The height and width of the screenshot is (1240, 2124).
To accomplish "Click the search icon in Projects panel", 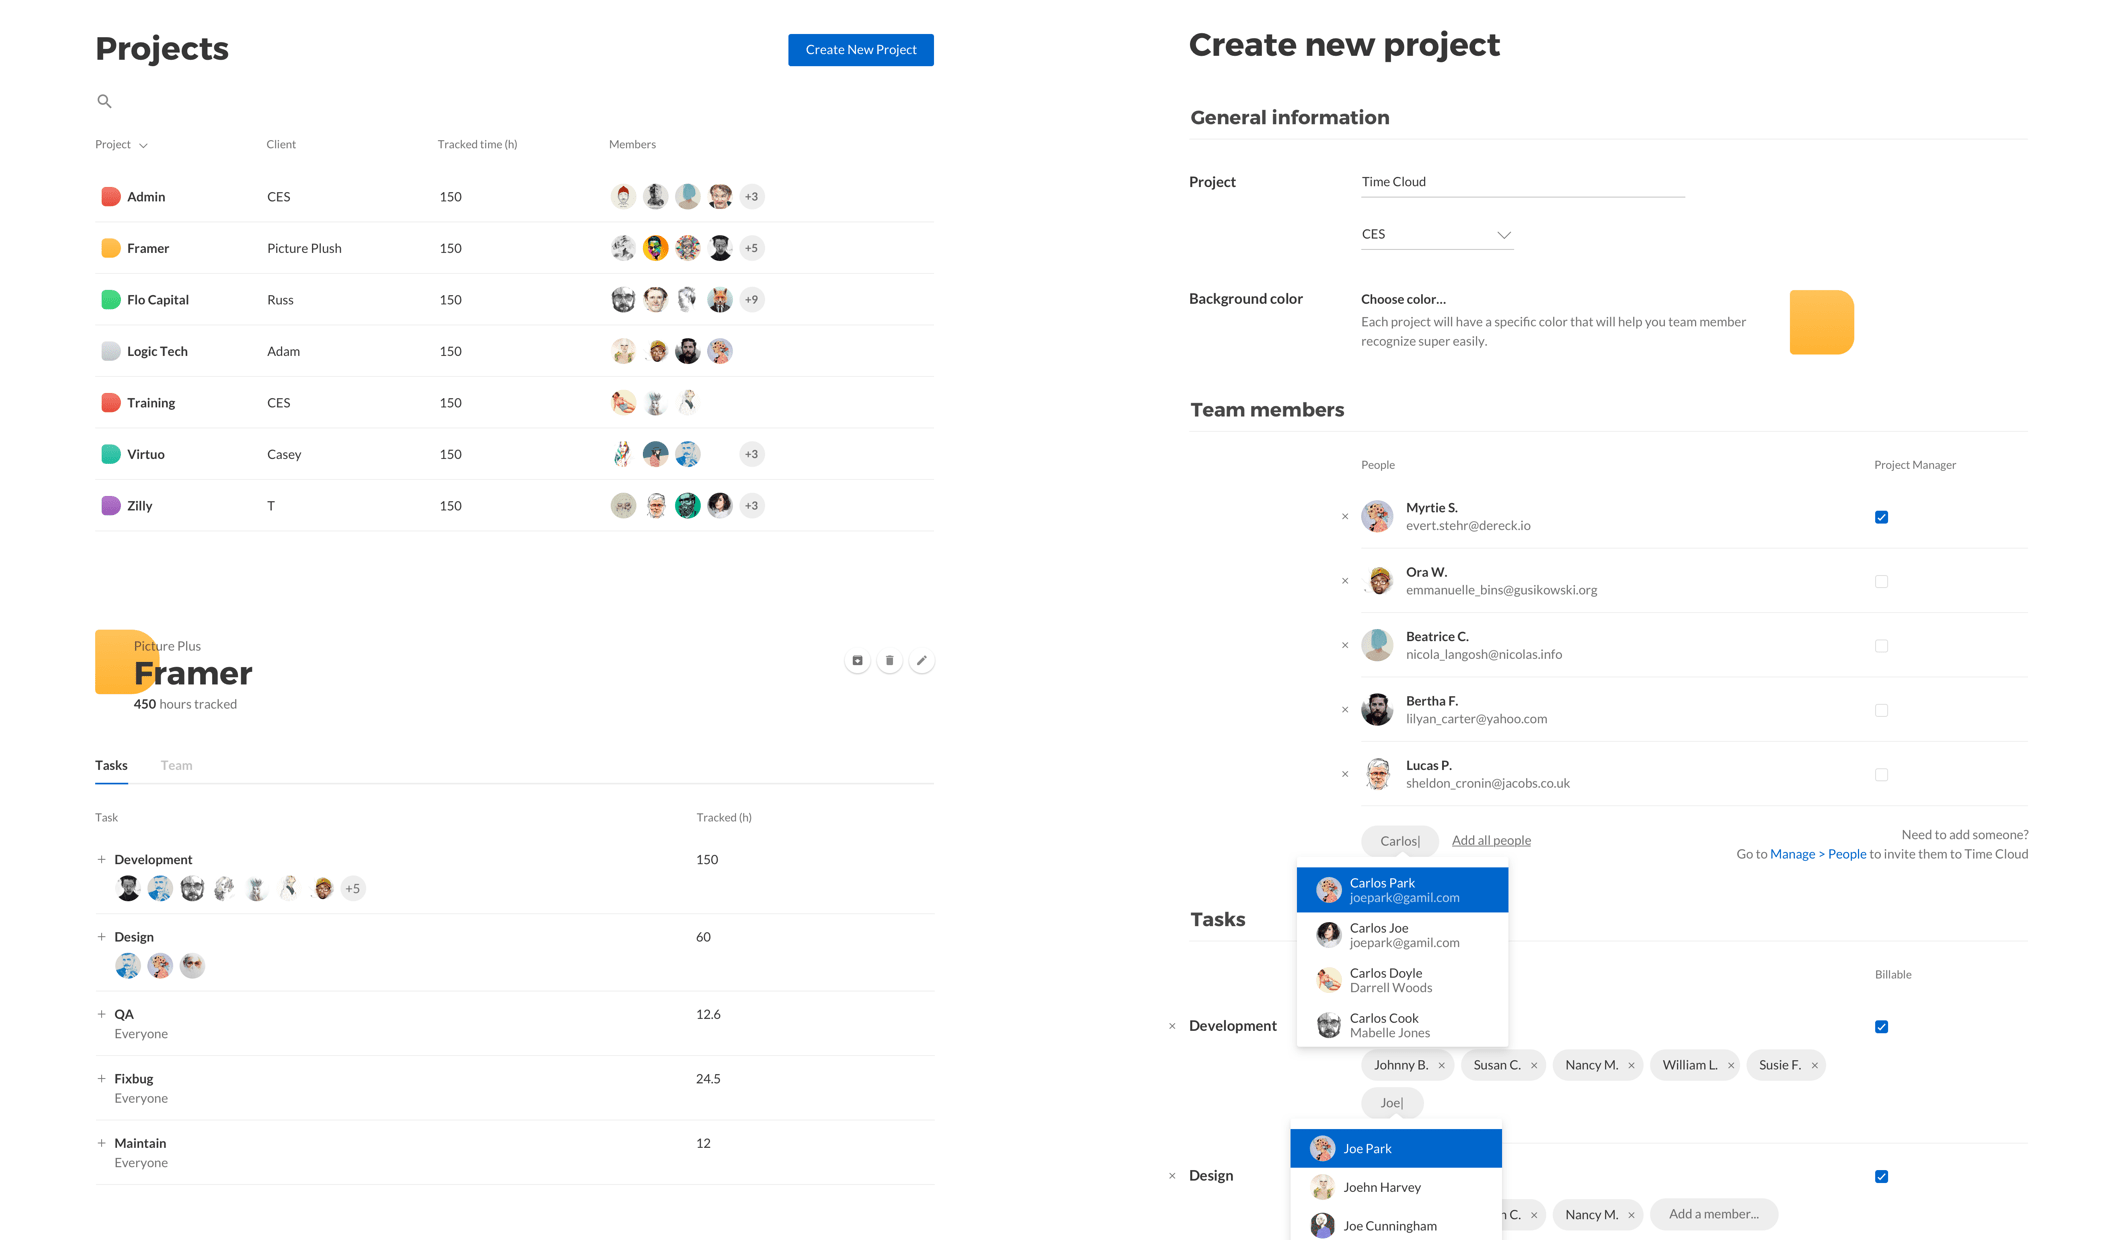I will tap(103, 99).
